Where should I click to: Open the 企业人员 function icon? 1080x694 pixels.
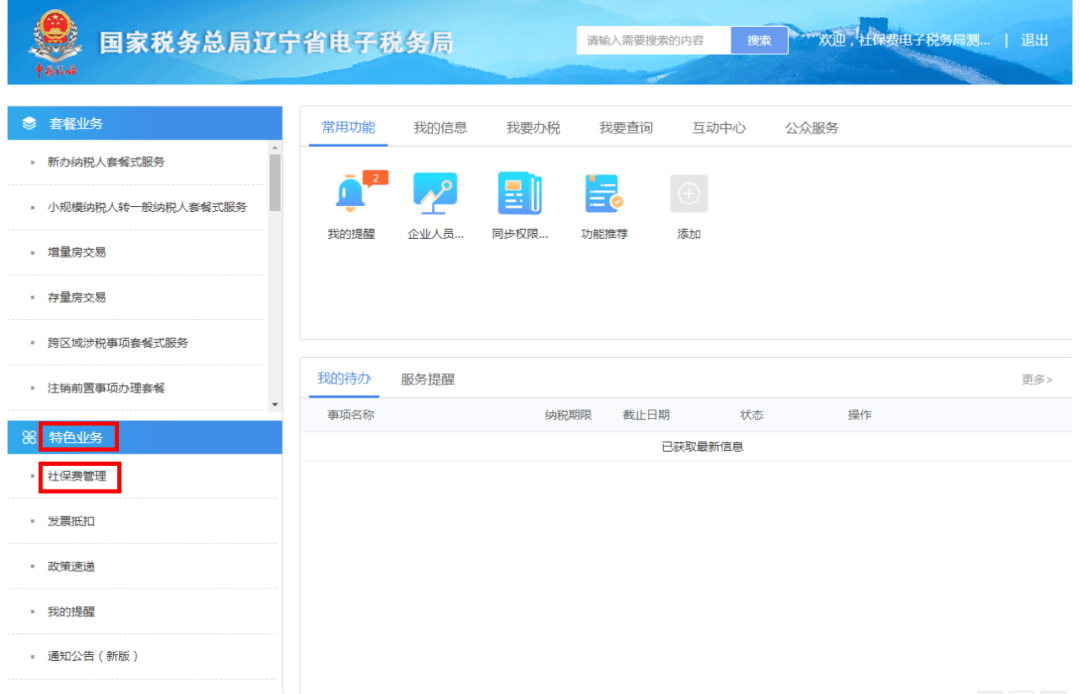tap(434, 193)
